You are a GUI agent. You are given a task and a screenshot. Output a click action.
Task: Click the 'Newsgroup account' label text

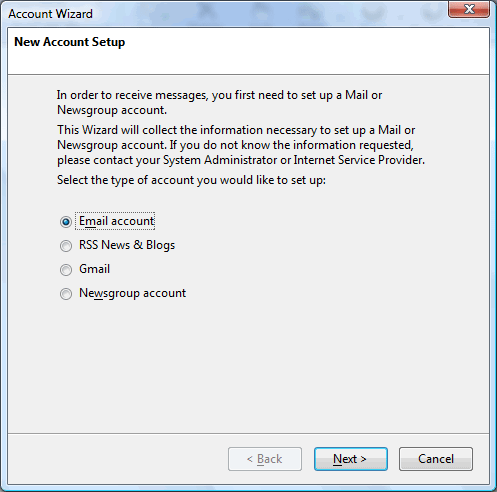pyautogui.click(x=132, y=293)
